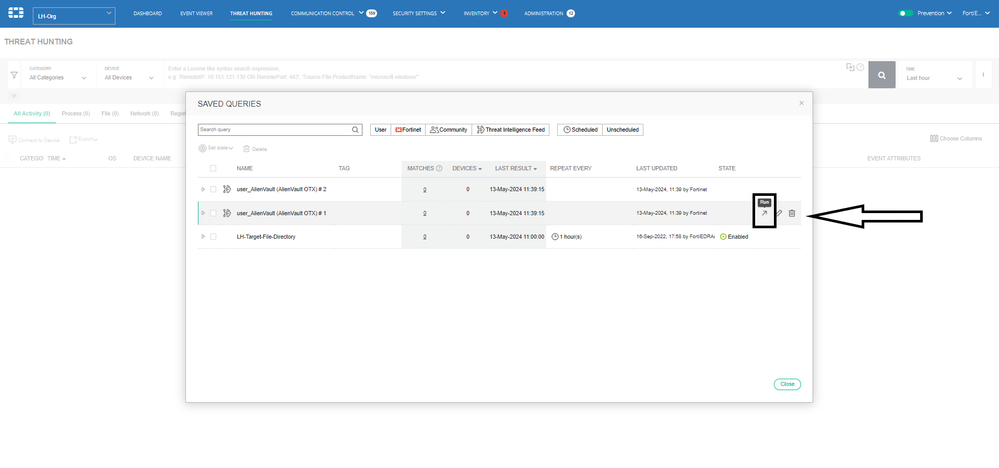Delete AlienVault OTX # 1 query via trash icon
Viewport: 999px width, 468px height.
[x=791, y=213]
